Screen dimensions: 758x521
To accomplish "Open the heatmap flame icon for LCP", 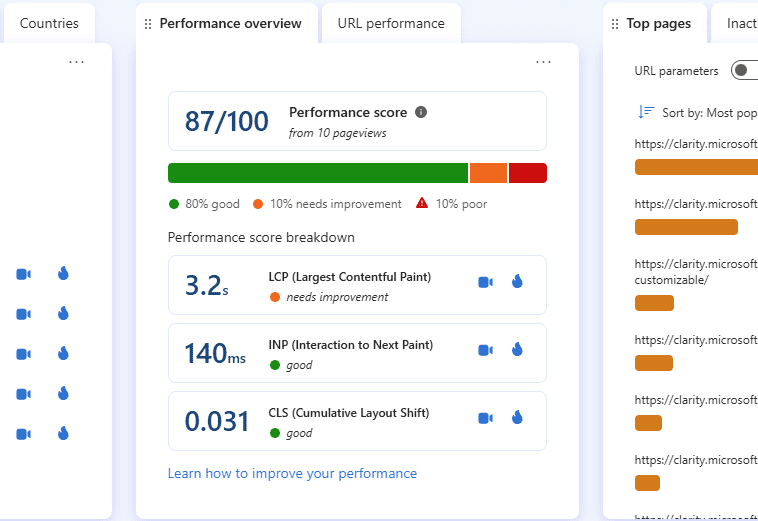I will tap(517, 282).
